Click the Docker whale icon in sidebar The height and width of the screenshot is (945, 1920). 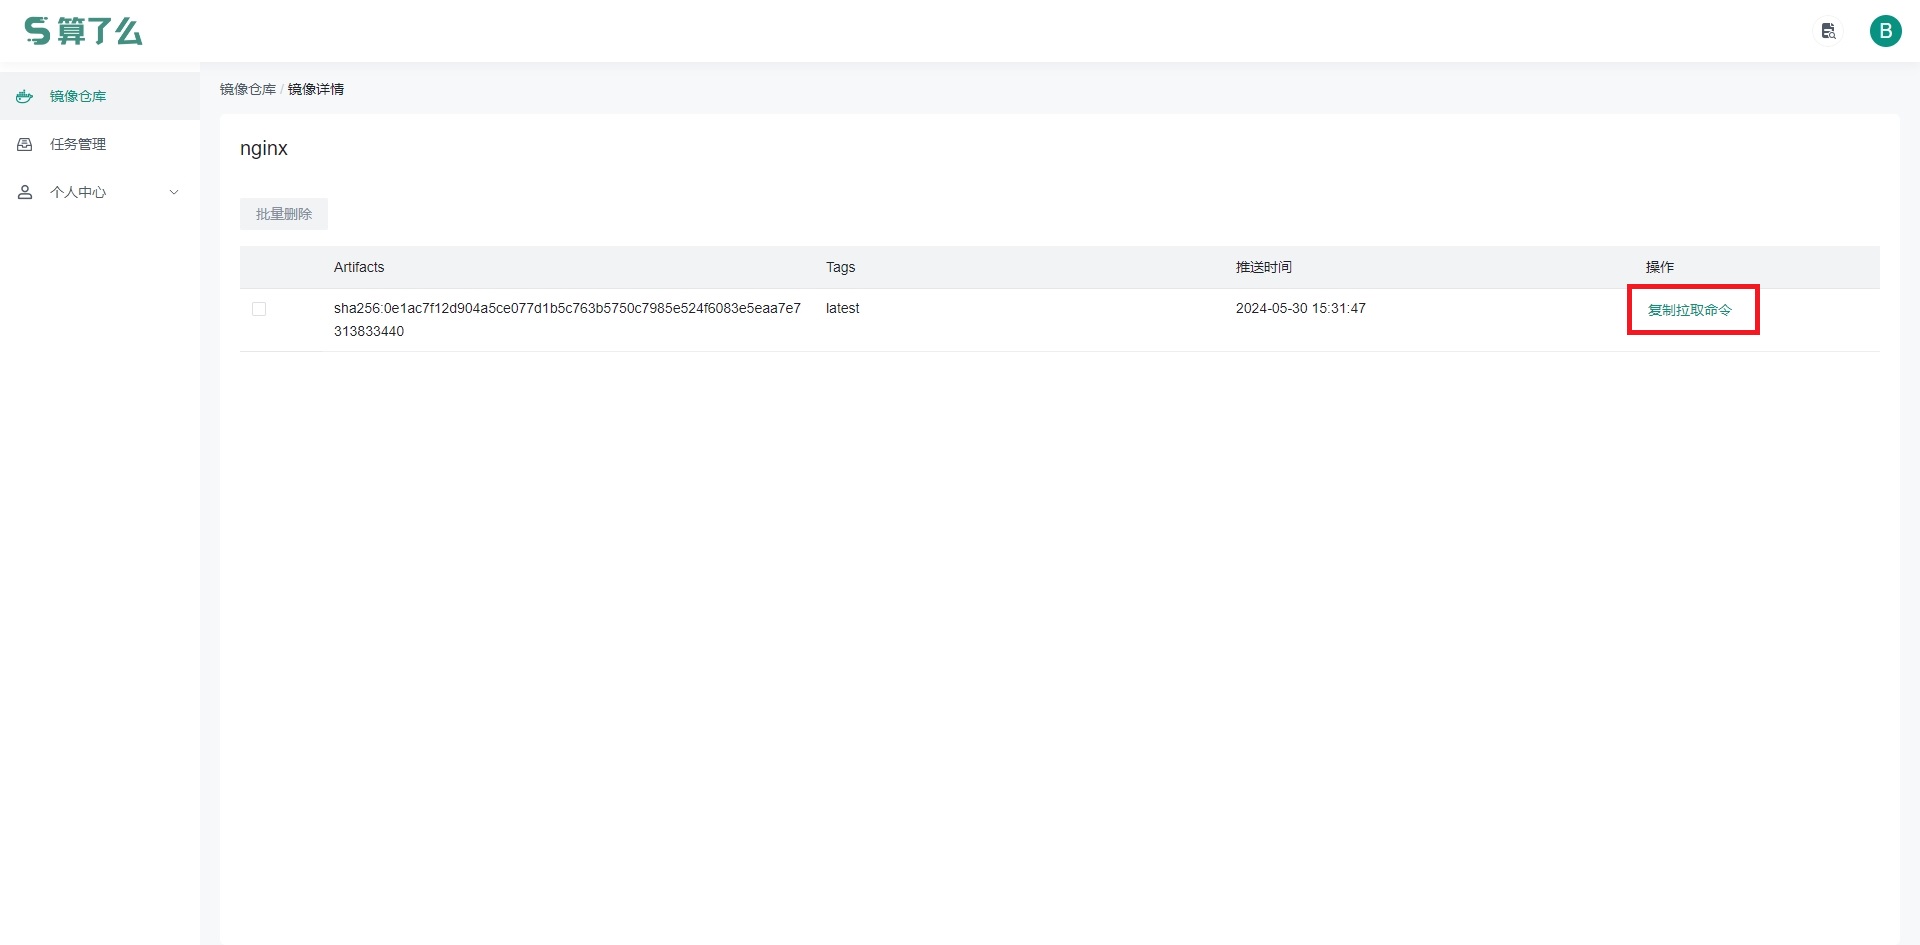[x=25, y=97]
